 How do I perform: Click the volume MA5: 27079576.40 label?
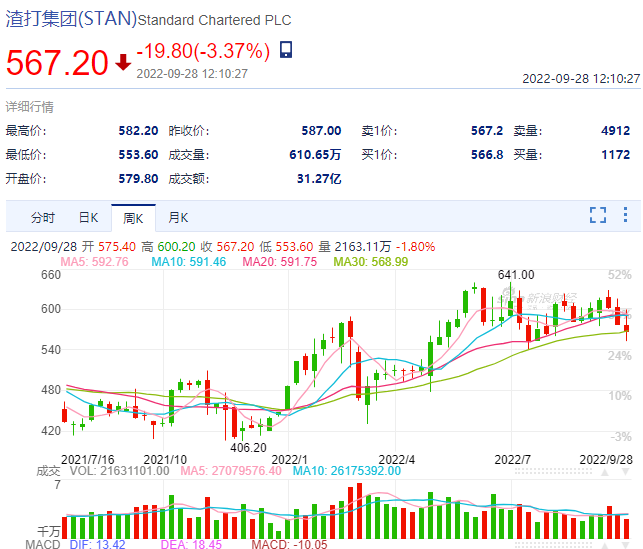(231, 471)
